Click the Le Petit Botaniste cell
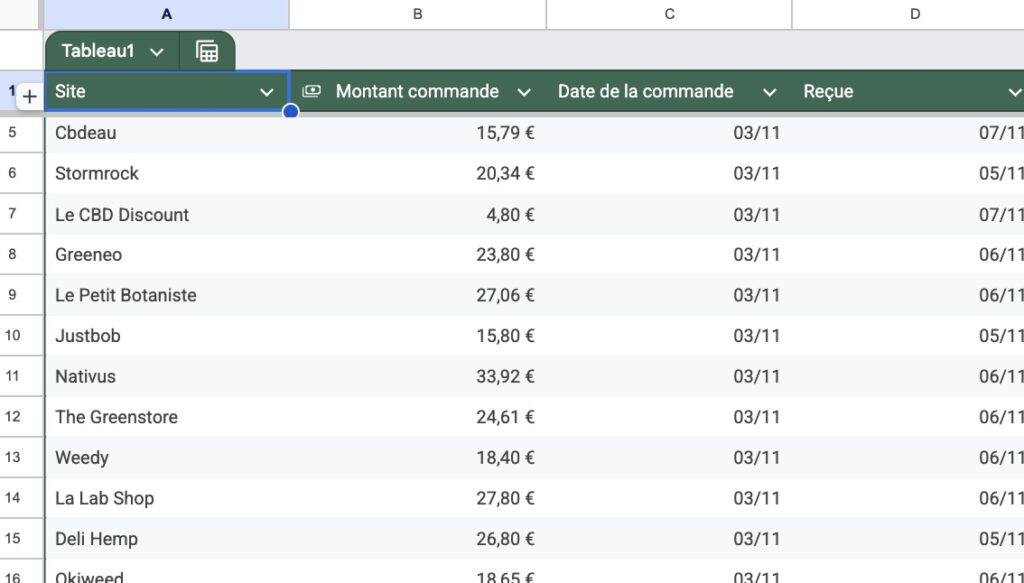The image size is (1024, 583). [x=166, y=295]
